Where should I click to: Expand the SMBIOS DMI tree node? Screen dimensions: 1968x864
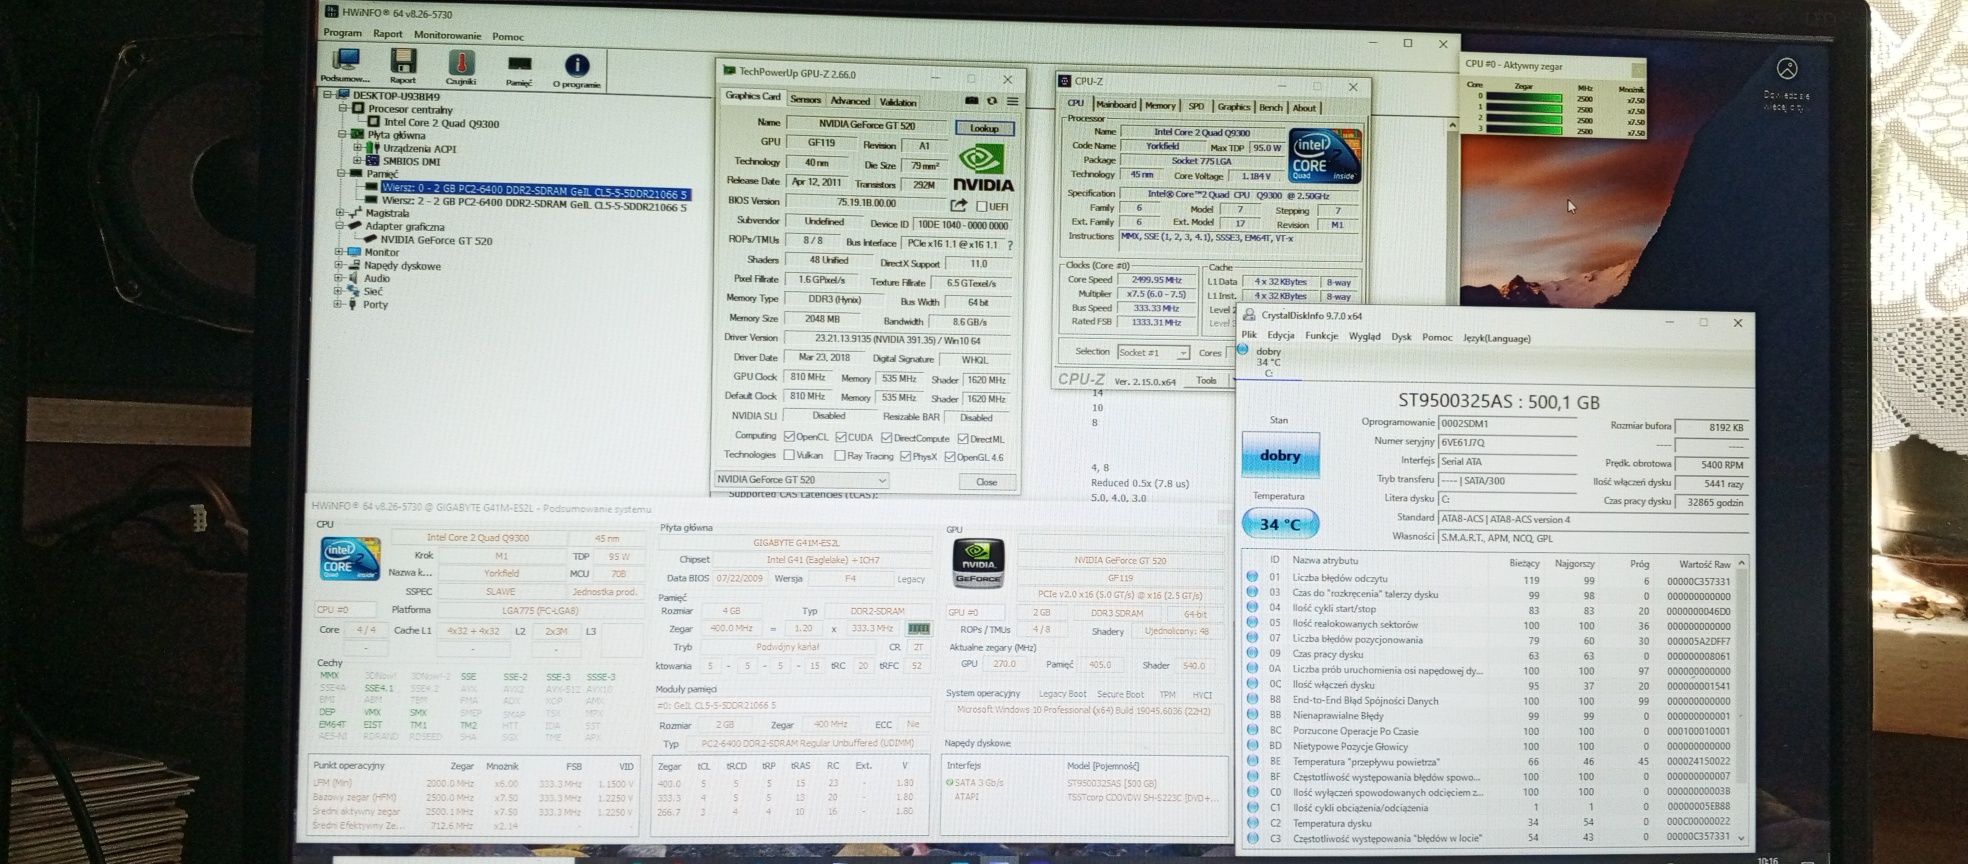point(357,160)
